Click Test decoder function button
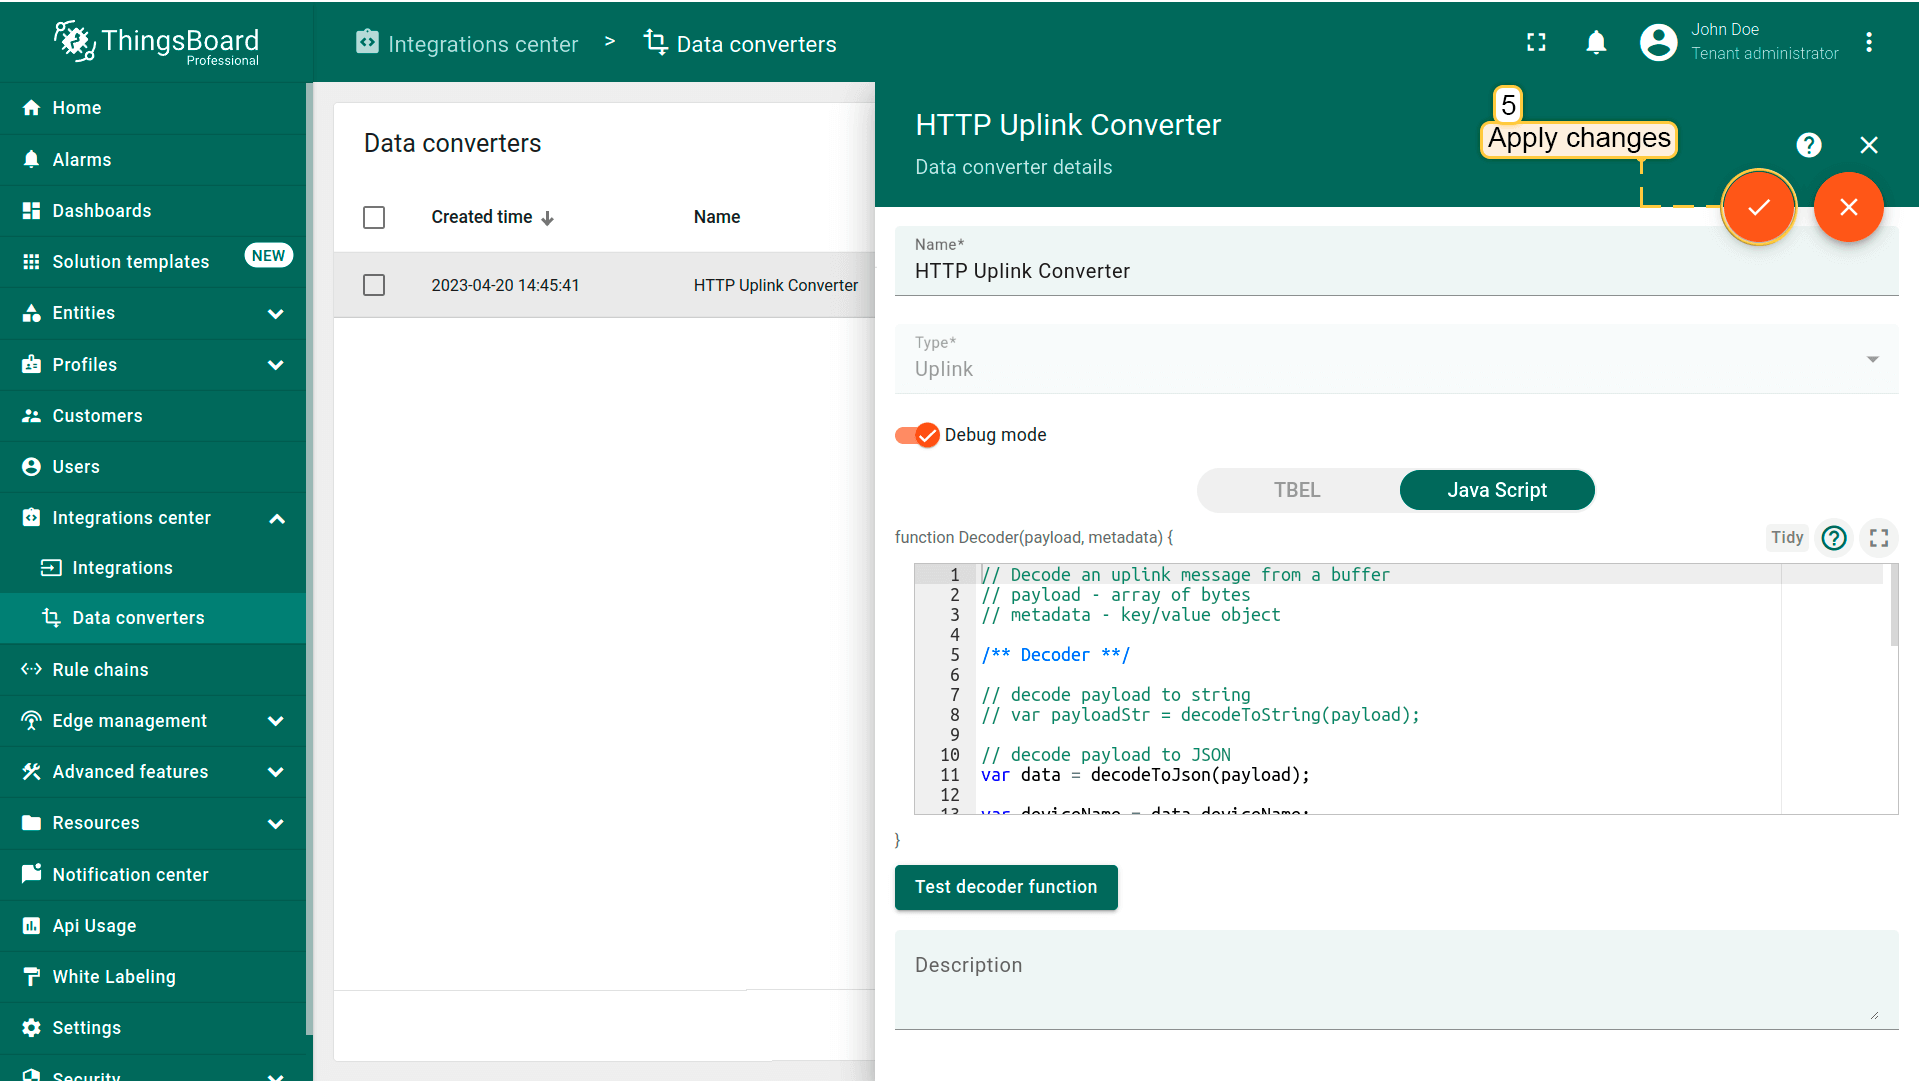 tap(1005, 887)
